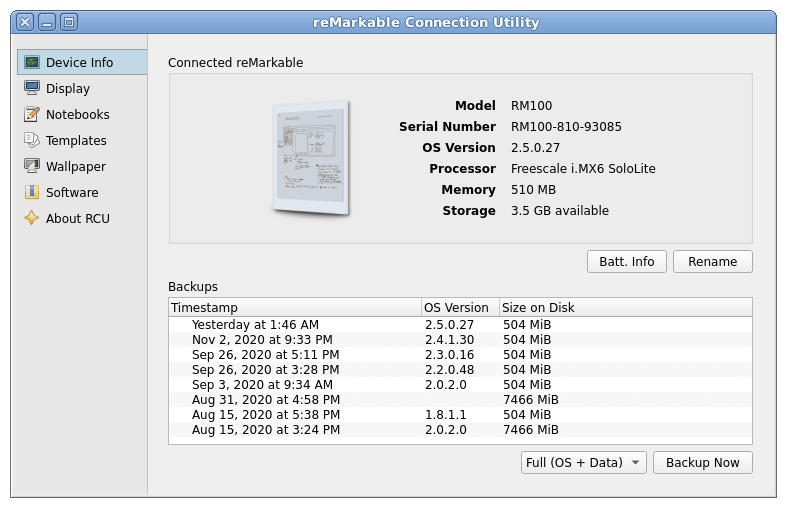Screen dimensions: 787x508
Task: Open the Display pane
Action: point(83,88)
